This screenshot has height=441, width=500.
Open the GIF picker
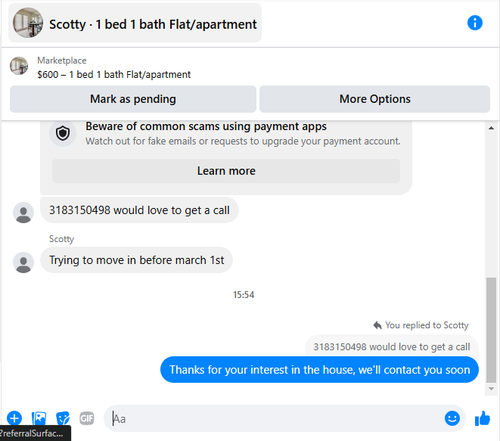pyautogui.click(x=87, y=418)
